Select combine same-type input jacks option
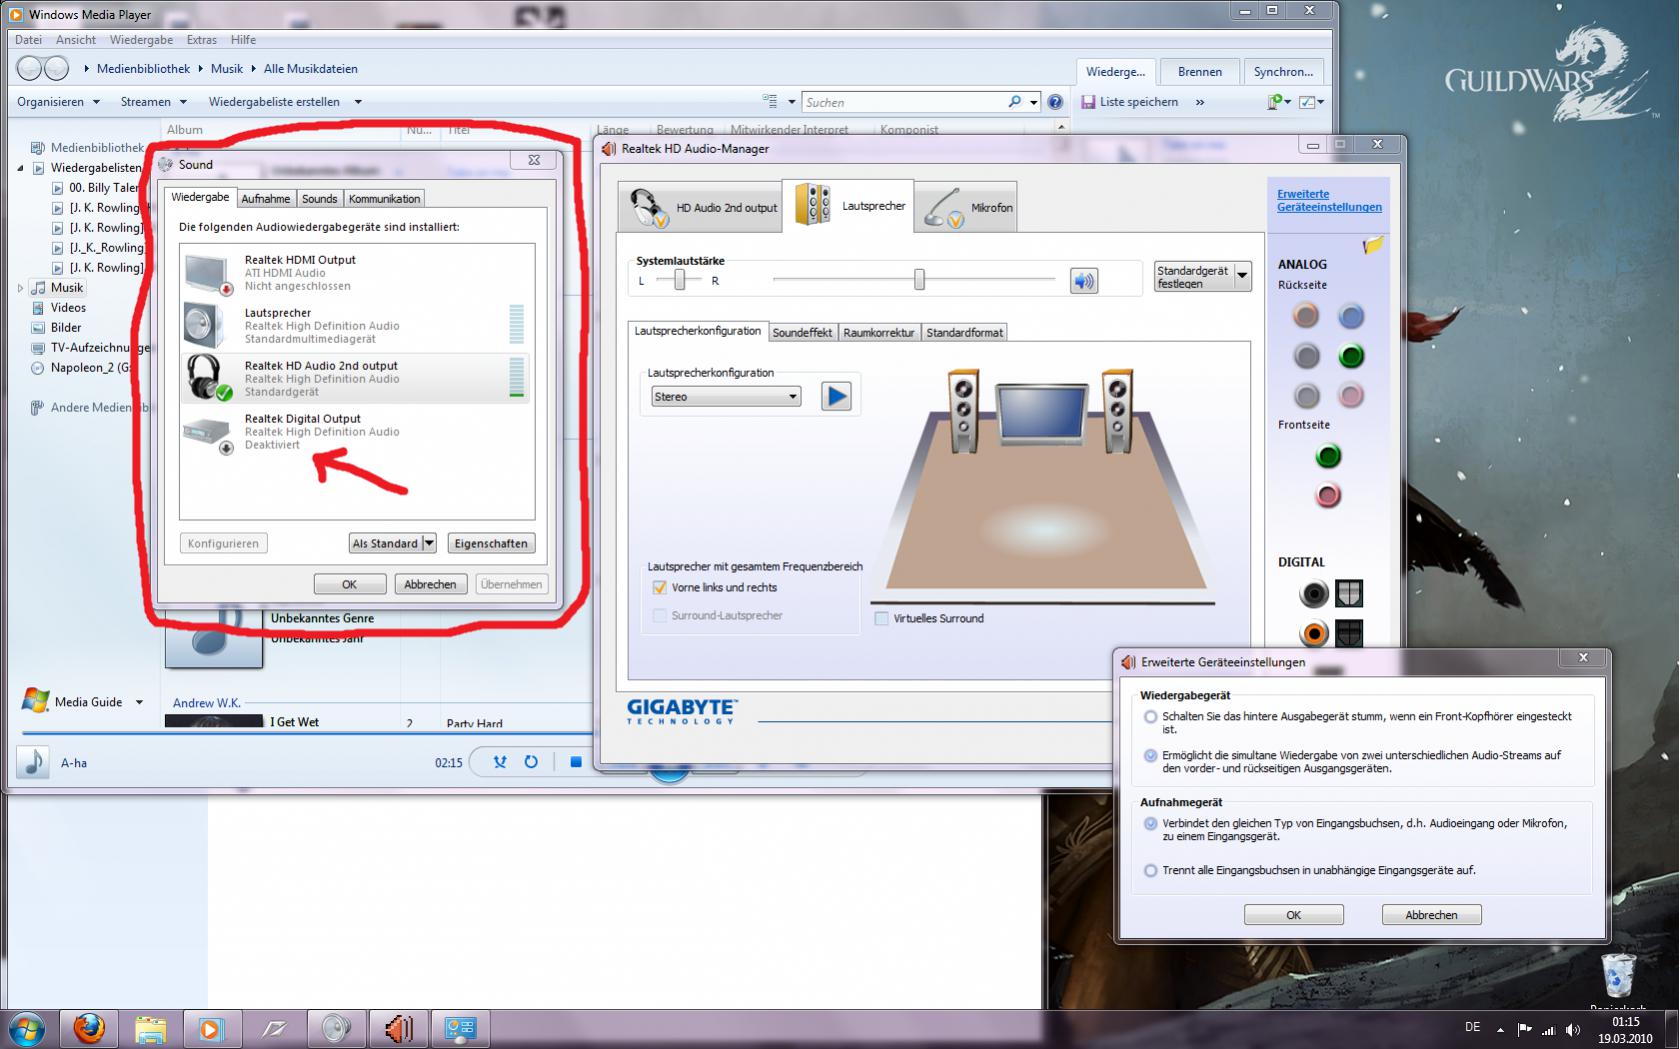 coord(1150,823)
